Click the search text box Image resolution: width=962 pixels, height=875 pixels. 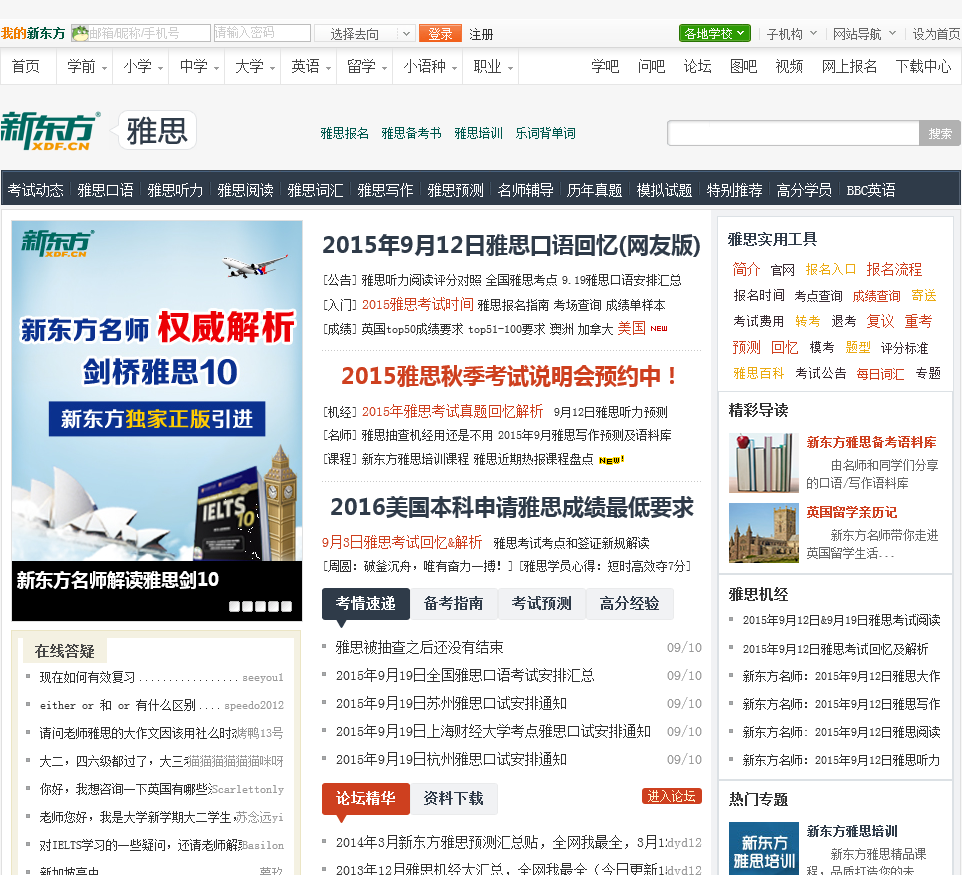click(x=793, y=133)
